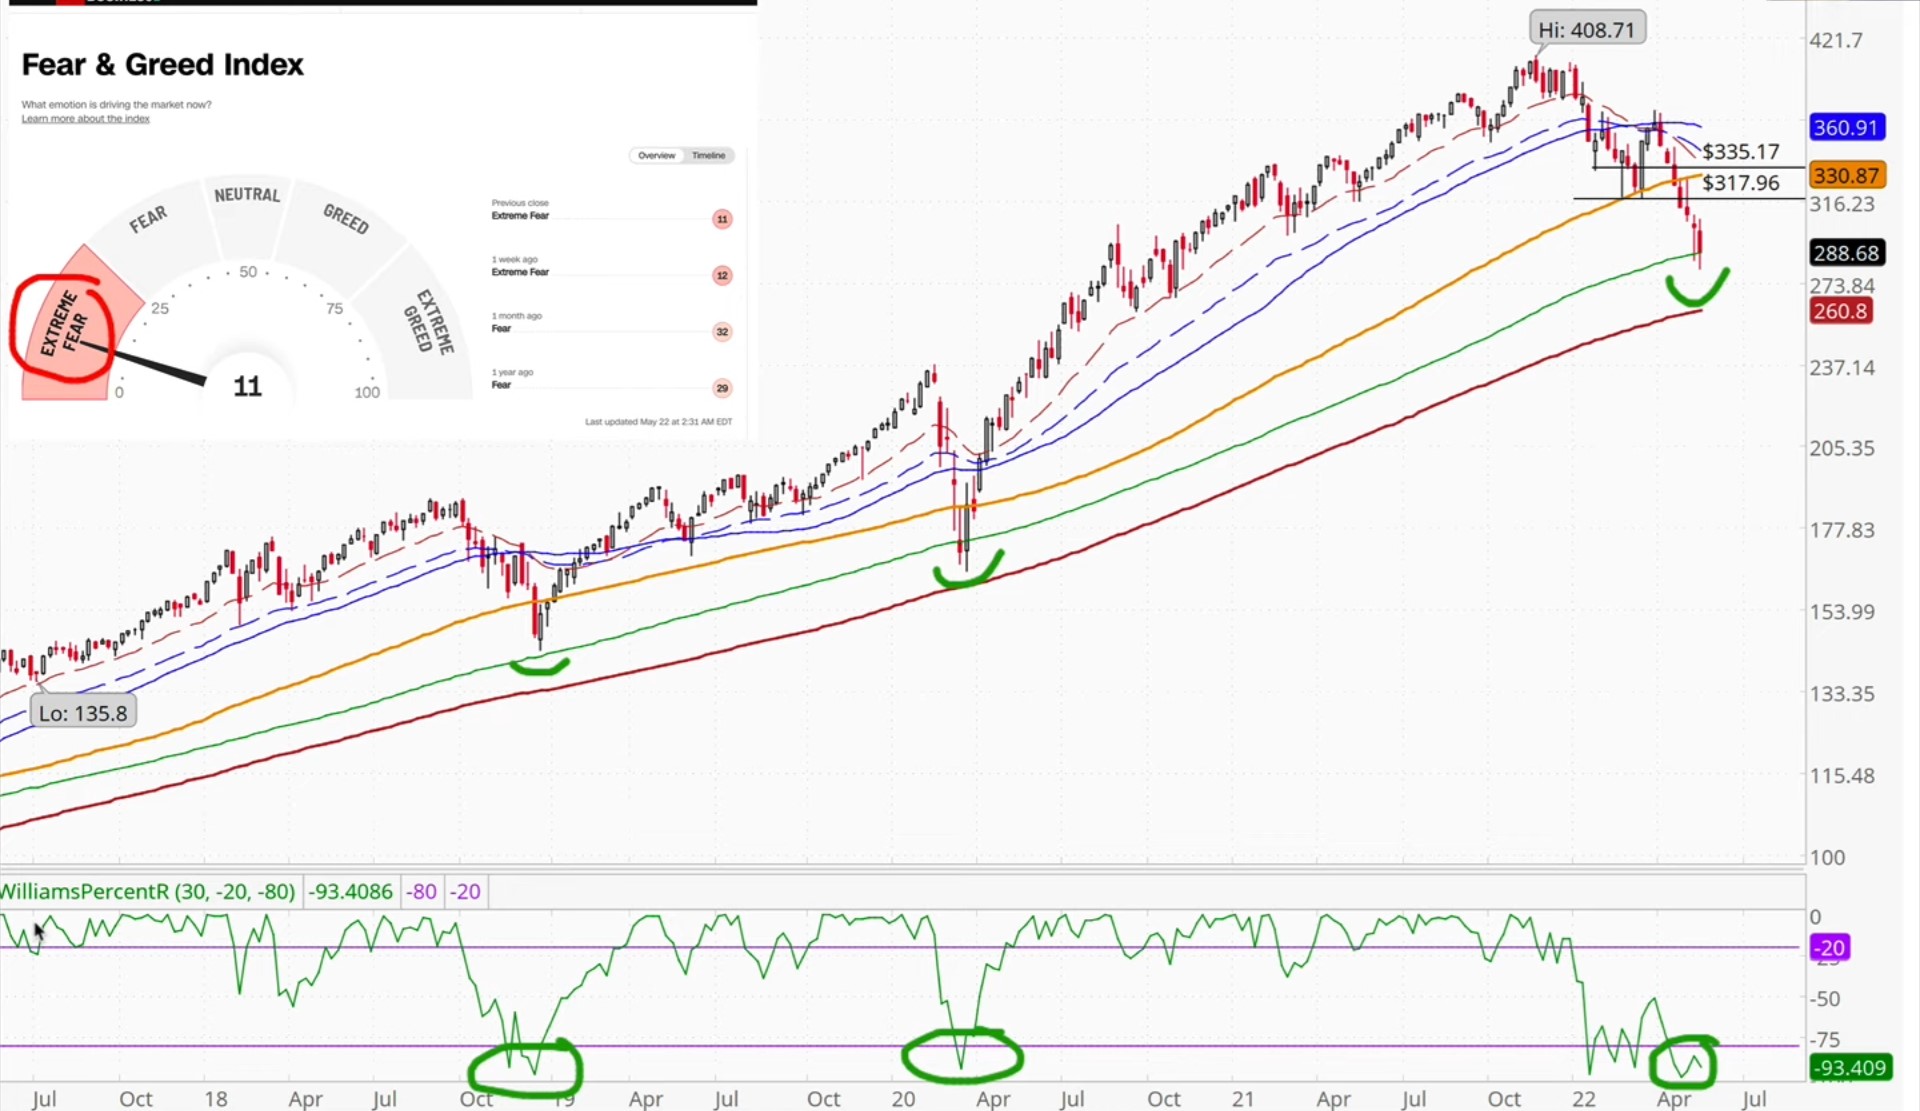Open the WilliamsPercentR (30, -20, -80) study label
1920x1111 pixels.
pos(148,891)
